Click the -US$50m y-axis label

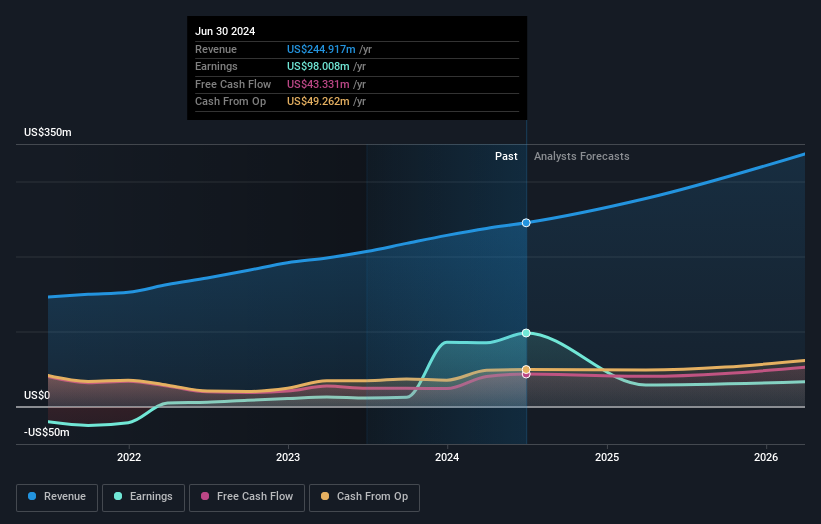click(x=47, y=432)
